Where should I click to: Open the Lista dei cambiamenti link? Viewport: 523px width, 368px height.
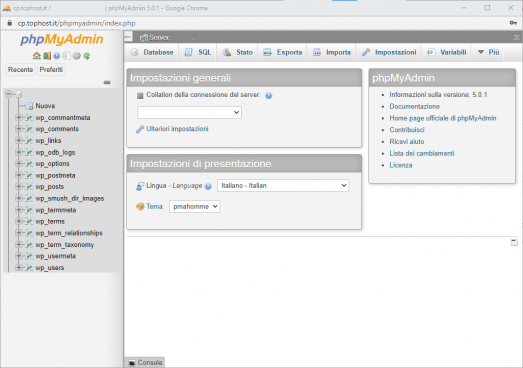click(x=422, y=153)
